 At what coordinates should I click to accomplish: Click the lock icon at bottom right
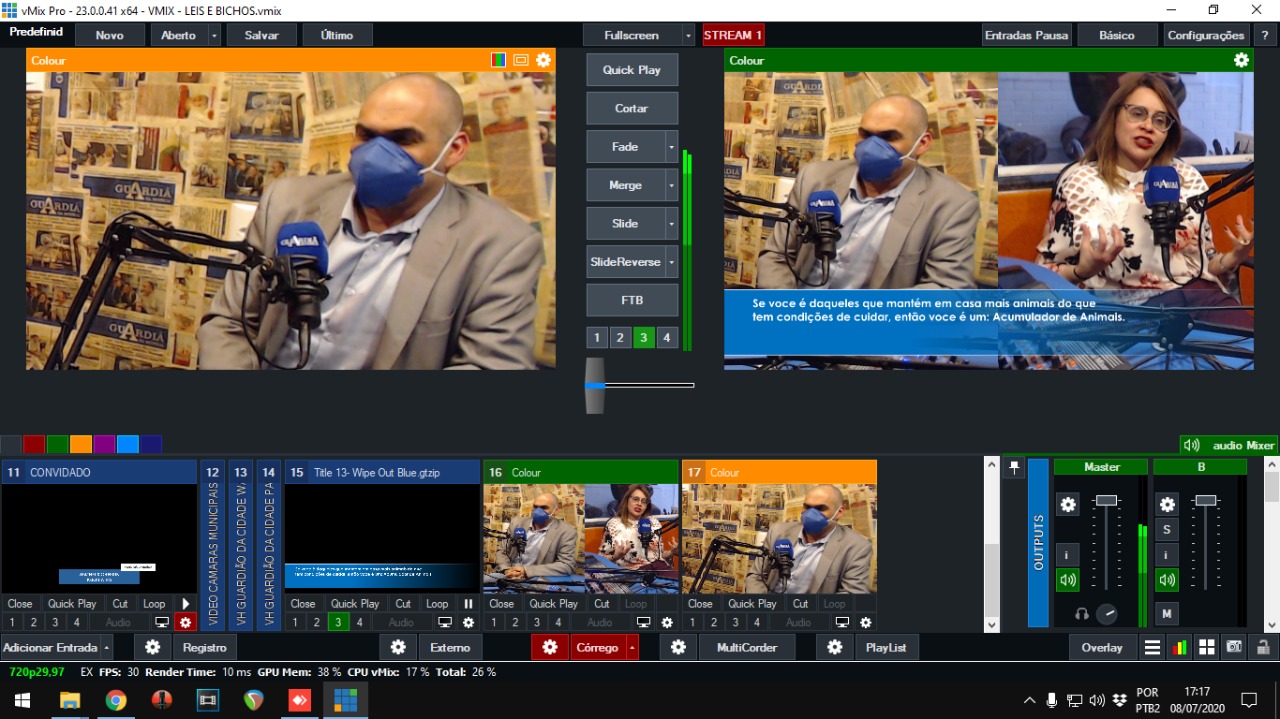(x=1263, y=648)
